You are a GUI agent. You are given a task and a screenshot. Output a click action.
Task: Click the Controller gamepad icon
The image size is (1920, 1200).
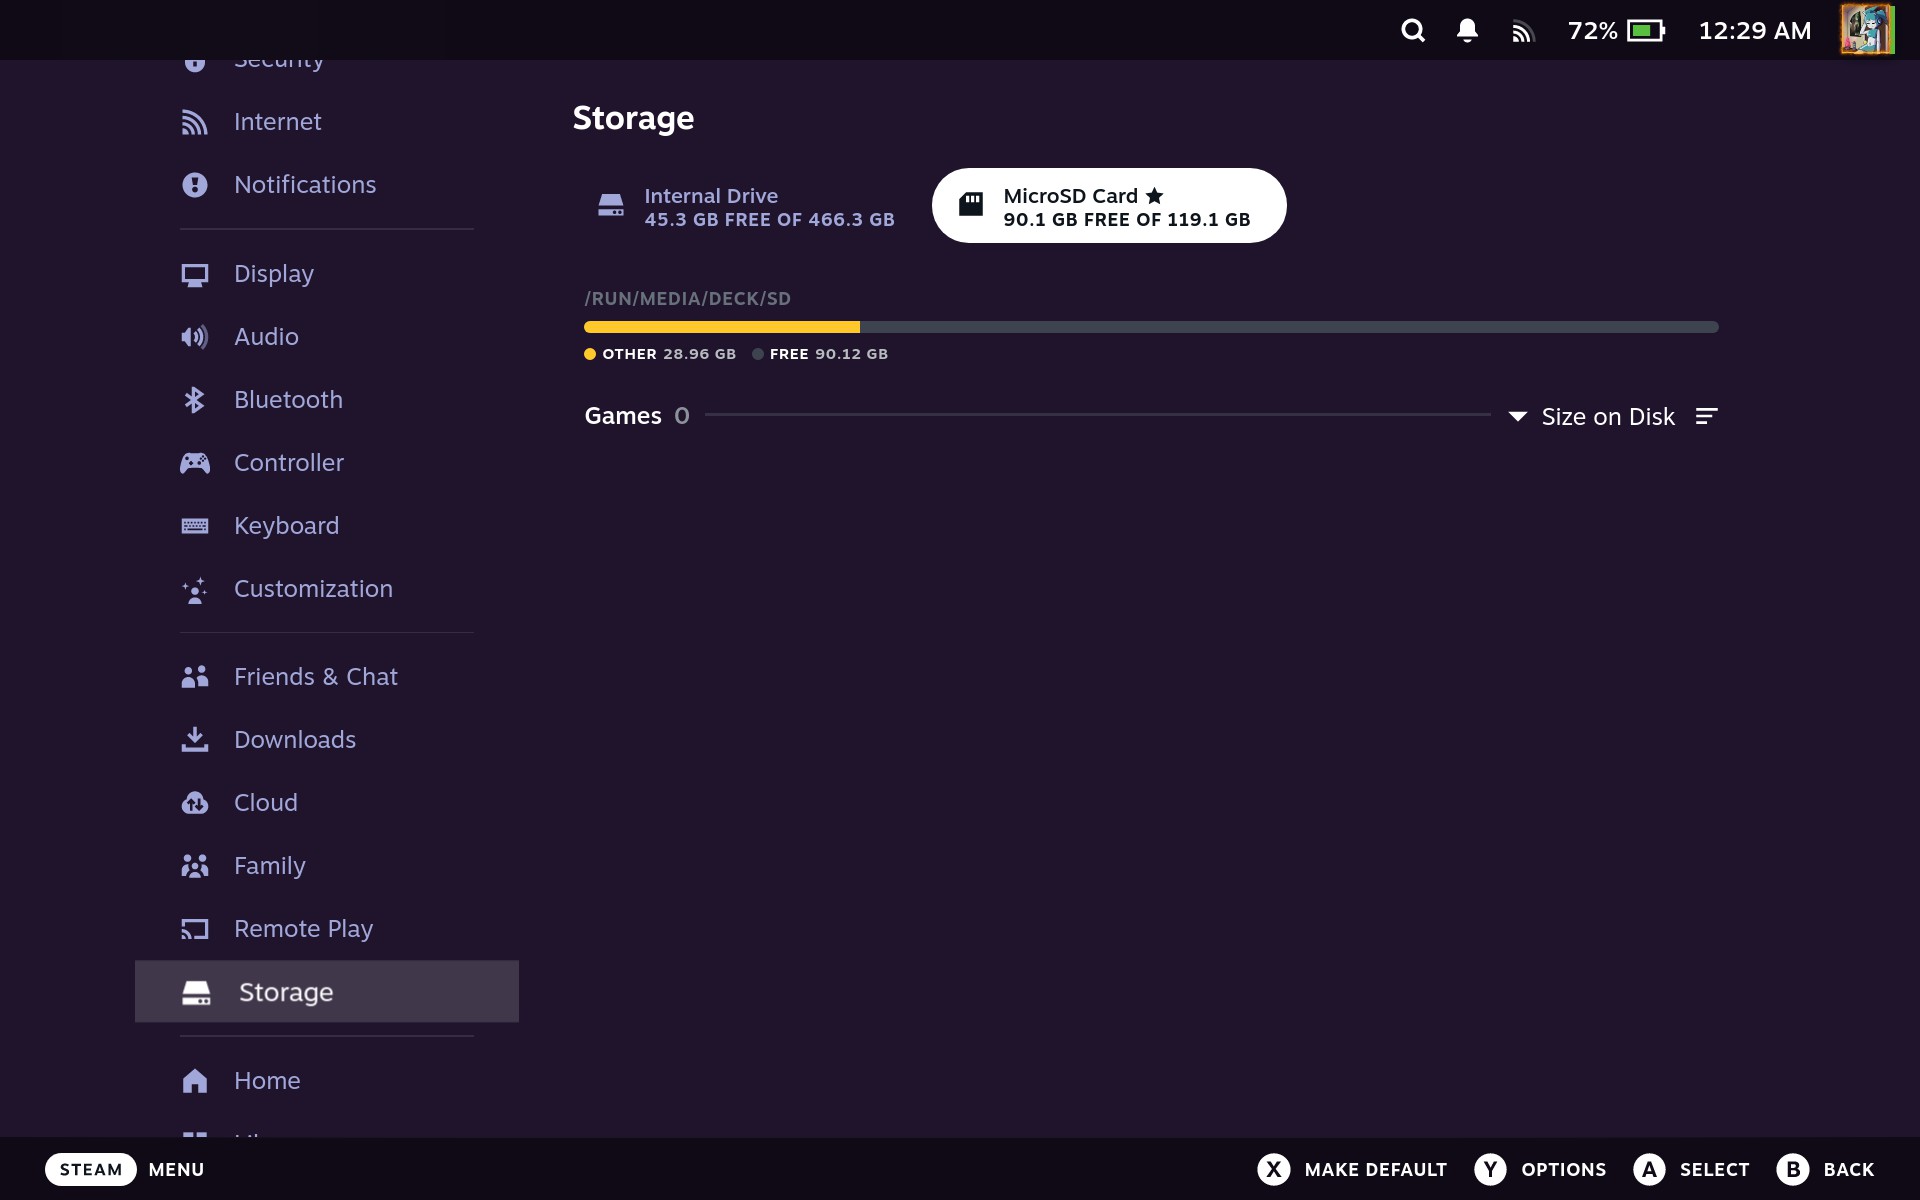point(195,463)
